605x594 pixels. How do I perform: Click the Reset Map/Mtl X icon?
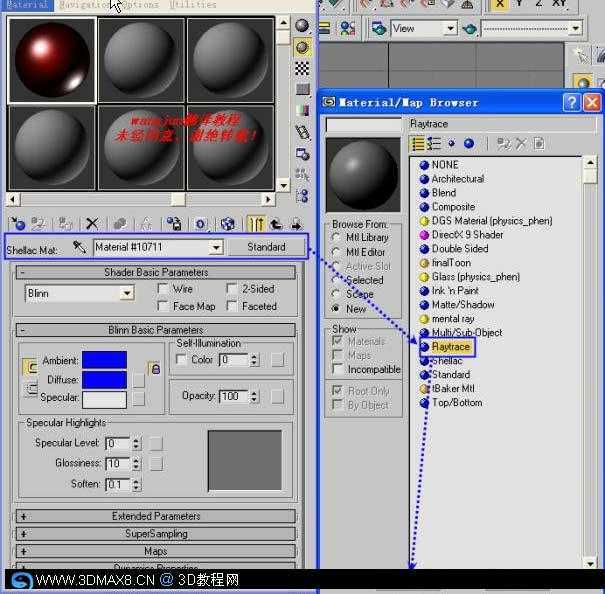point(92,223)
